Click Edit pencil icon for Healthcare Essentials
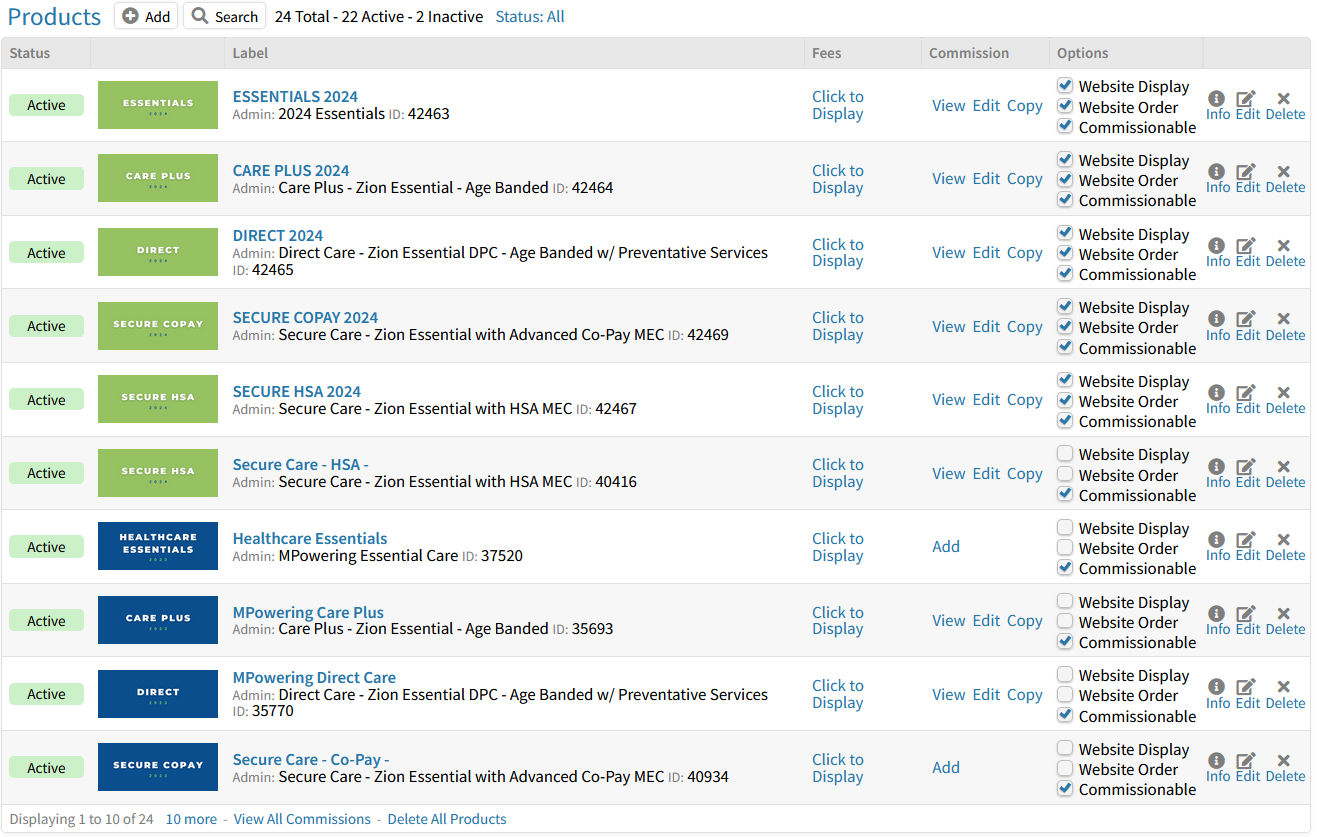 1247,540
